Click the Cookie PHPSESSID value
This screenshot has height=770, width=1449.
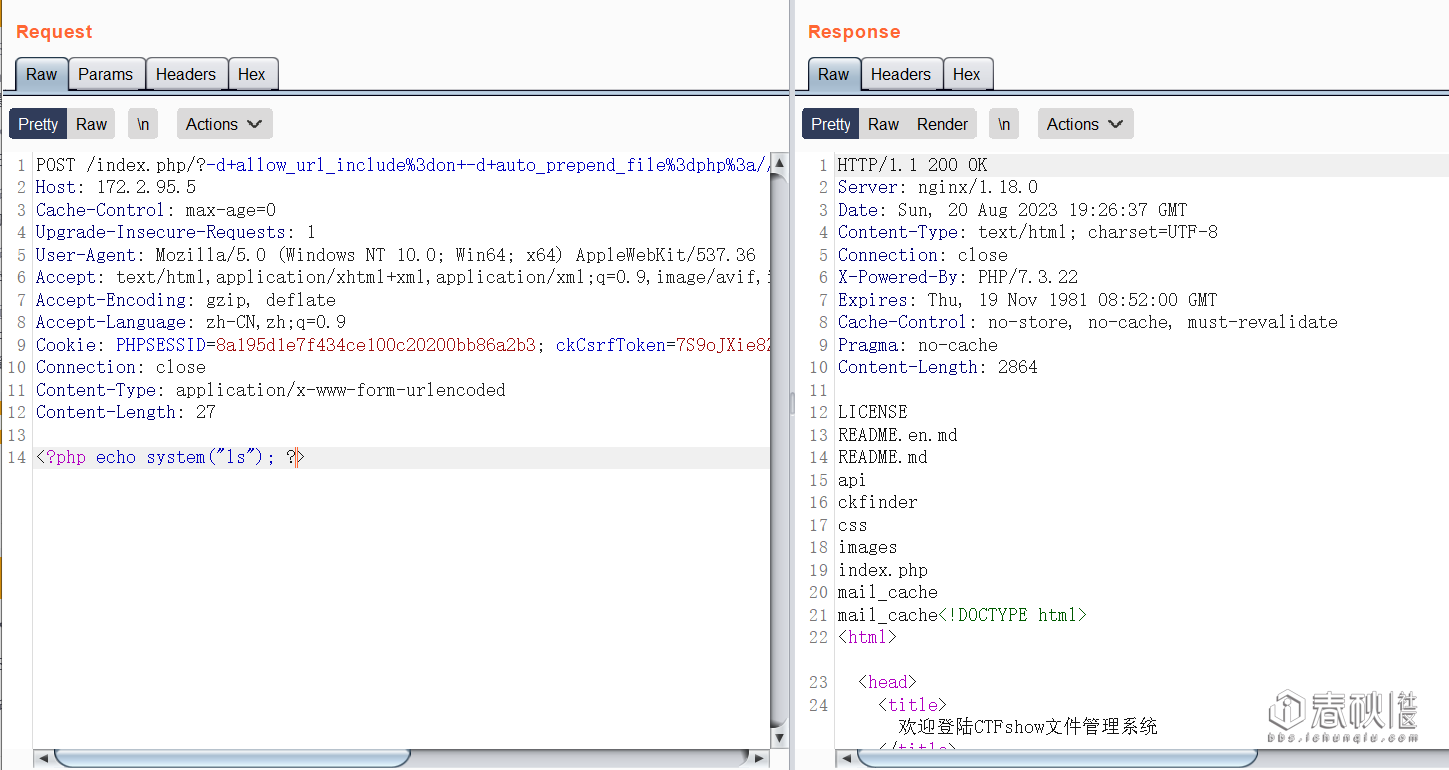(376, 345)
